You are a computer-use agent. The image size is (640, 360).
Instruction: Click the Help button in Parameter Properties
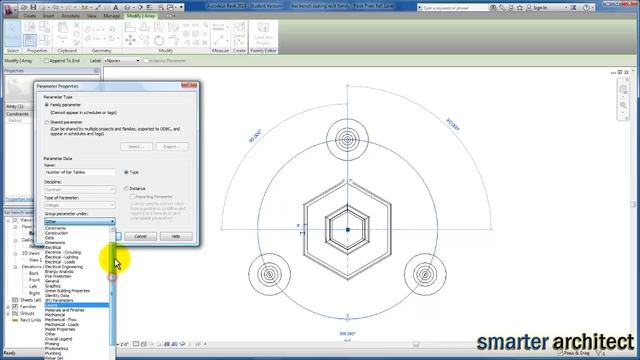coord(176,236)
